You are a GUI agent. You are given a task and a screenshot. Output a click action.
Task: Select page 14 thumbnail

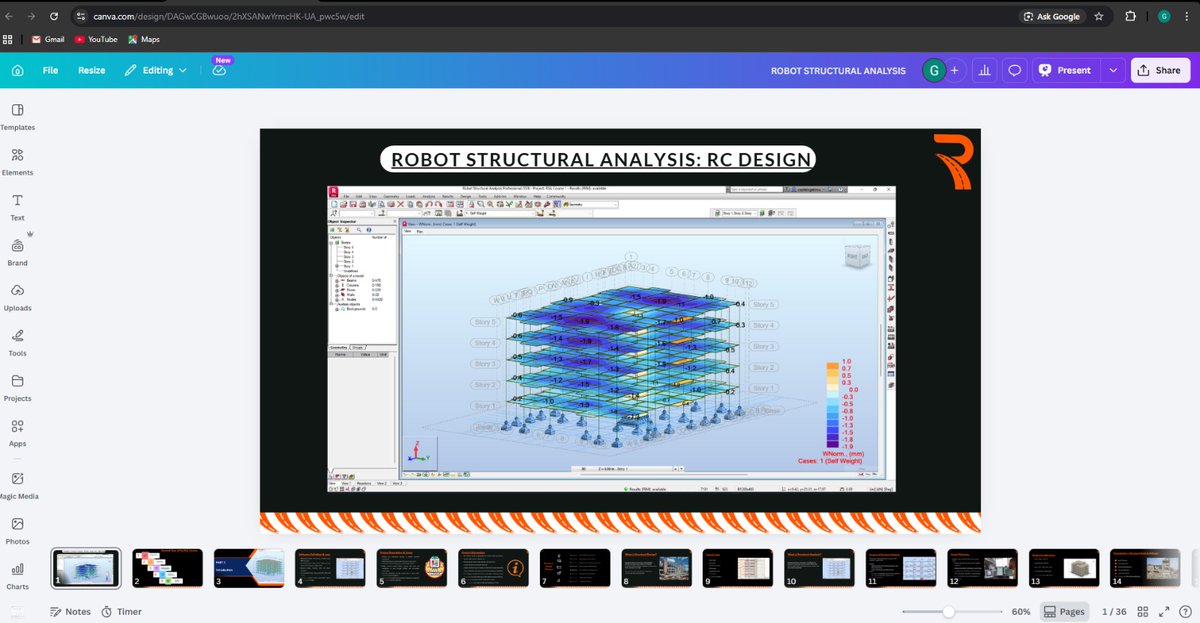tap(1146, 567)
